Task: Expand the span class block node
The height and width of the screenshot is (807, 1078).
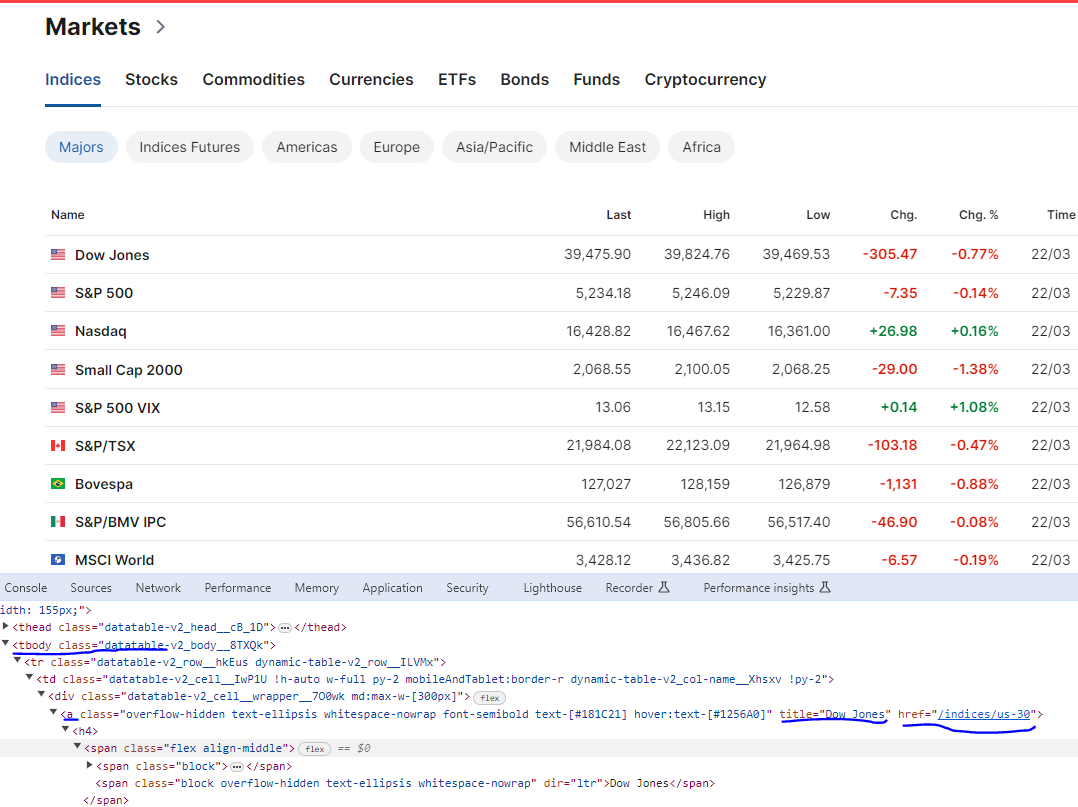Action: tap(90, 765)
